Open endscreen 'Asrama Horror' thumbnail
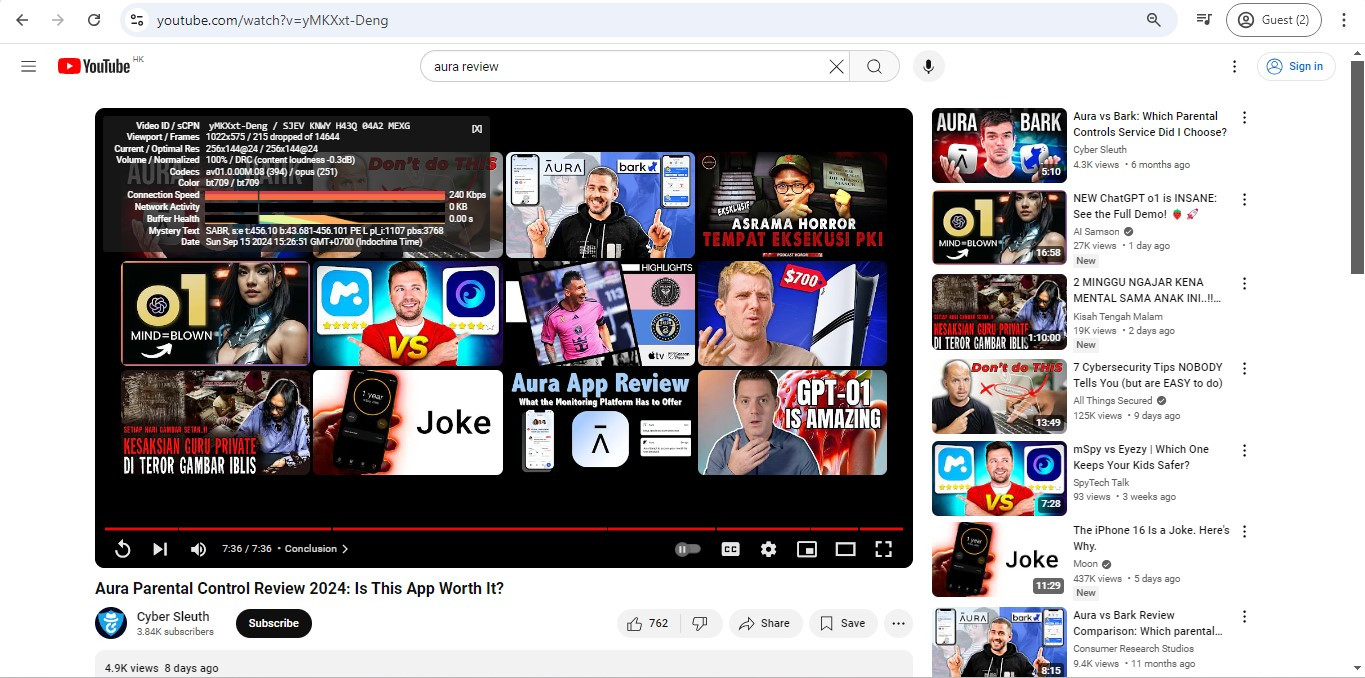 click(x=792, y=205)
